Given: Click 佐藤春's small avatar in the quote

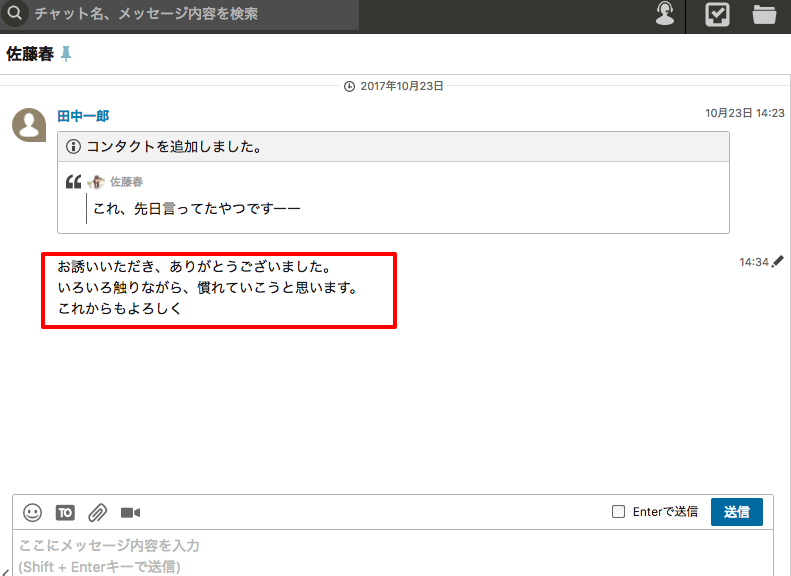Looking at the screenshot, I should pos(96,182).
